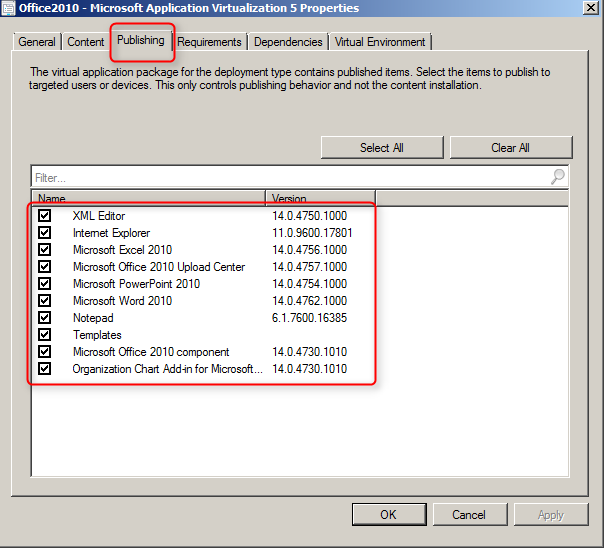Click version 14.0.4762.1000 cell
Image resolution: width=604 pixels, height=548 pixels.
pyautogui.click(x=310, y=301)
